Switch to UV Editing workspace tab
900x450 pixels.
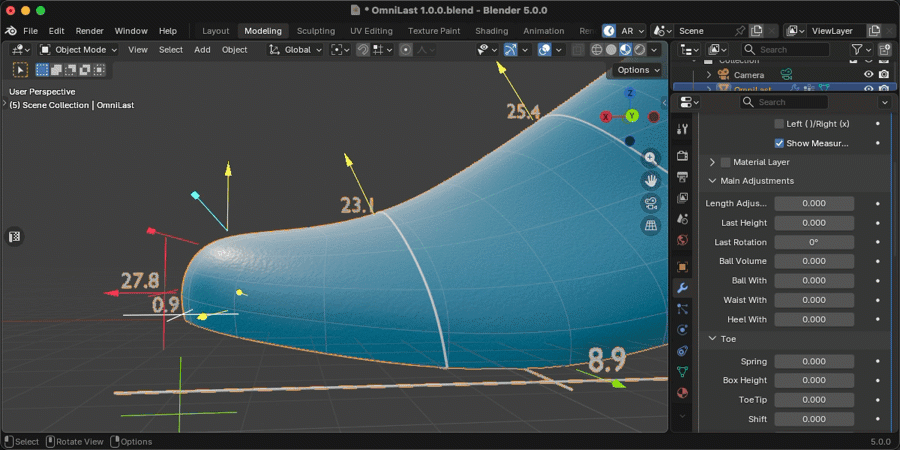371,31
